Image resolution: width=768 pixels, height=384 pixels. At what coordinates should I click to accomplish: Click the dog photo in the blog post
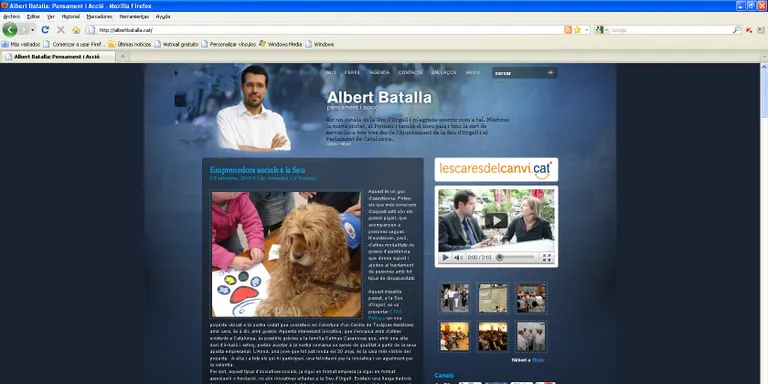point(287,254)
